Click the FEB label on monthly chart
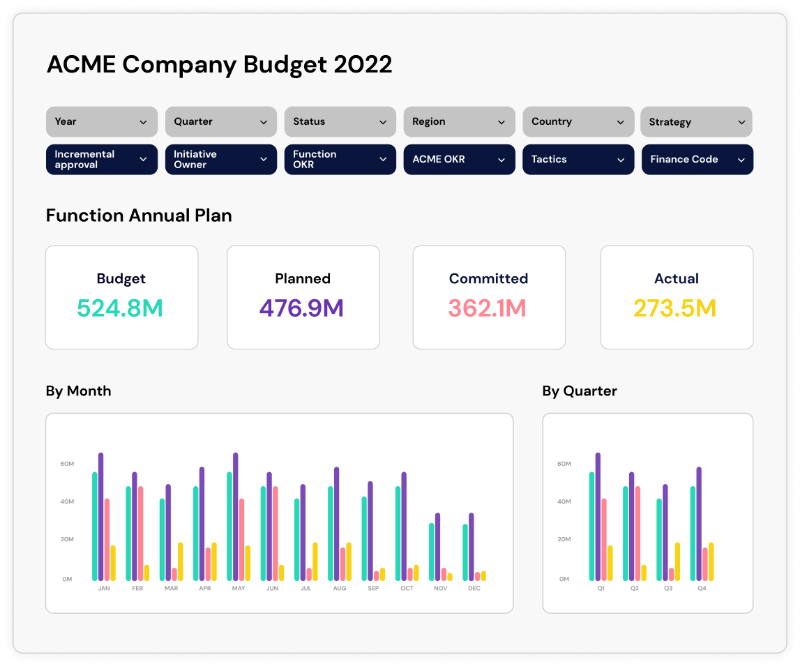 (x=137, y=588)
